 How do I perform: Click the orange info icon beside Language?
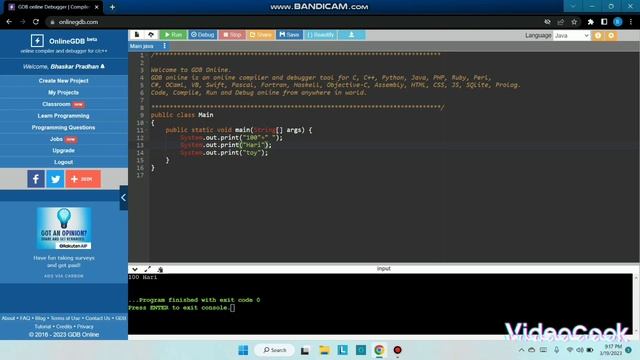pyautogui.click(x=598, y=36)
